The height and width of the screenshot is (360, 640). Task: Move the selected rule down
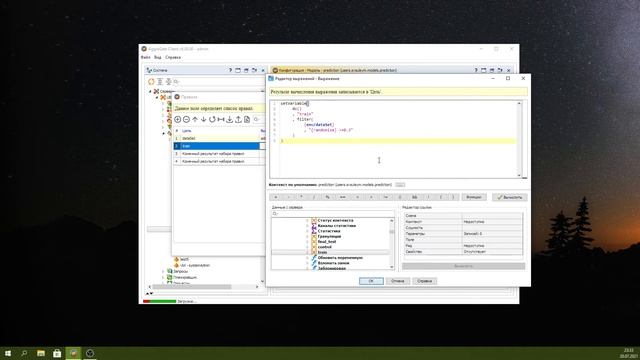pyautogui.click(x=203, y=119)
